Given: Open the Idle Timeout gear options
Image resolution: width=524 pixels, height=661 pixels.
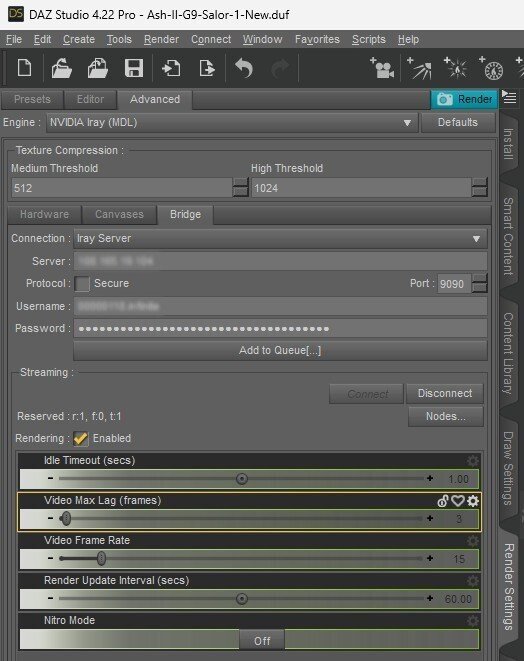Looking at the screenshot, I should (x=472, y=460).
